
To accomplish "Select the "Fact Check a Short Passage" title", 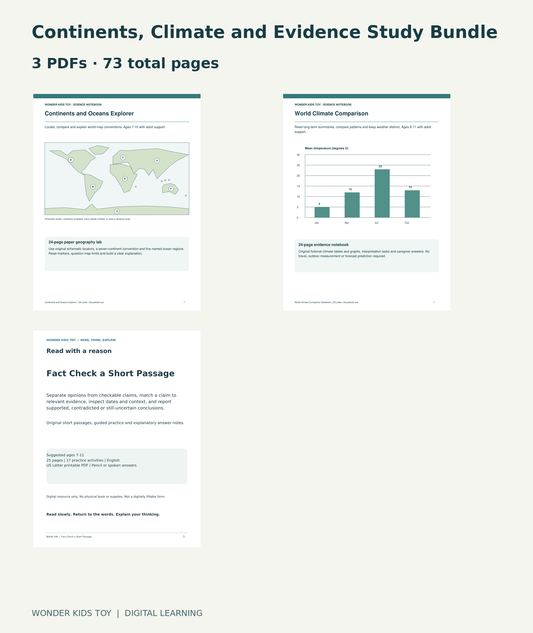I will tap(110, 373).
